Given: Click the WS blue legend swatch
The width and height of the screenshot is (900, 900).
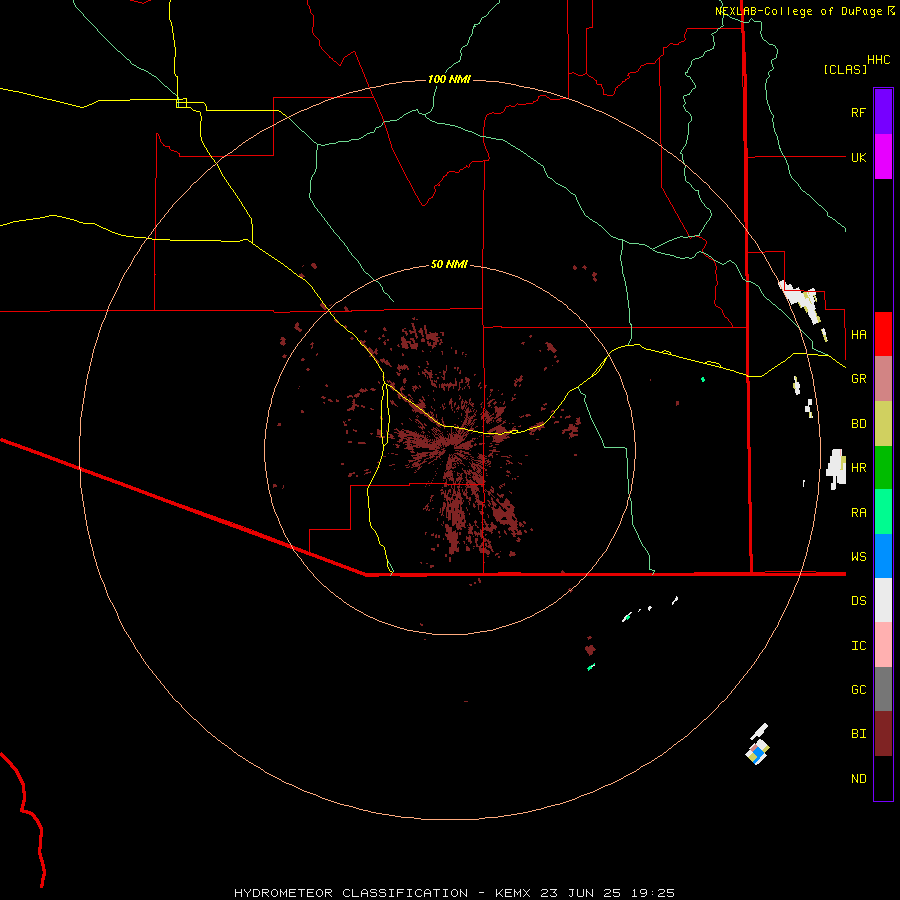Looking at the screenshot, I should point(883,556).
